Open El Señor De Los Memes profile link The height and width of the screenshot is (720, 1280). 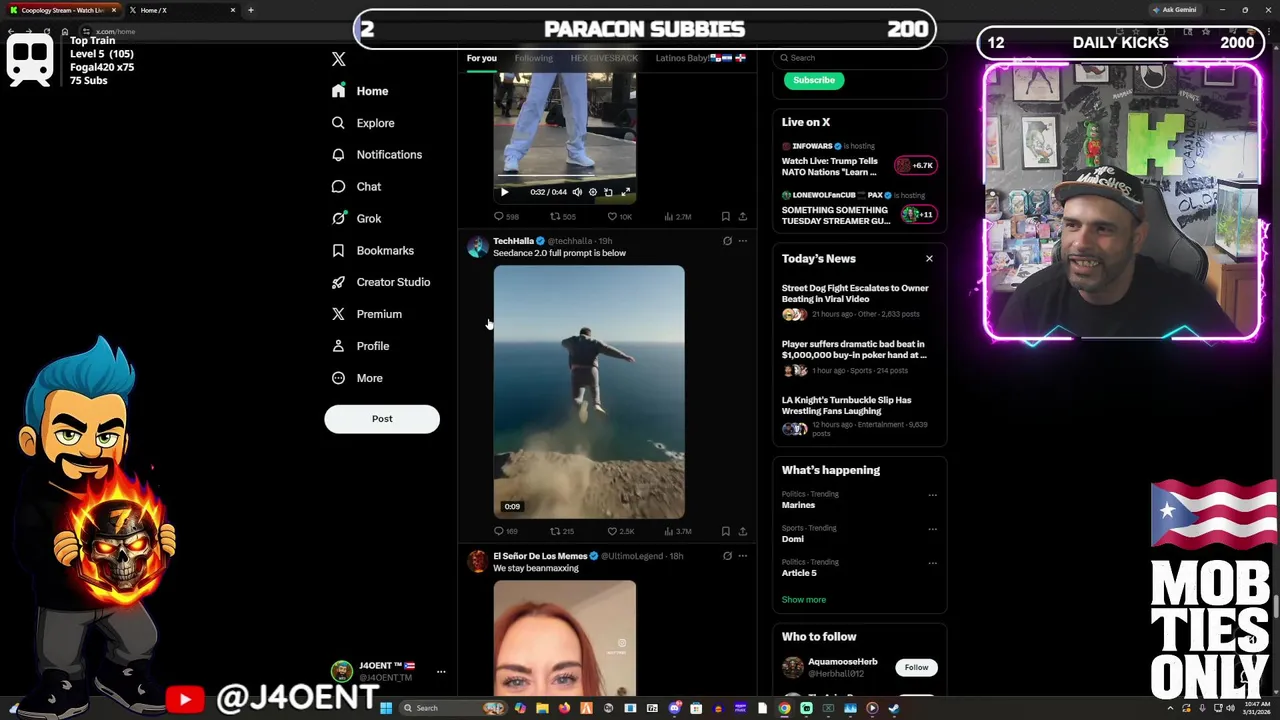point(540,556)
